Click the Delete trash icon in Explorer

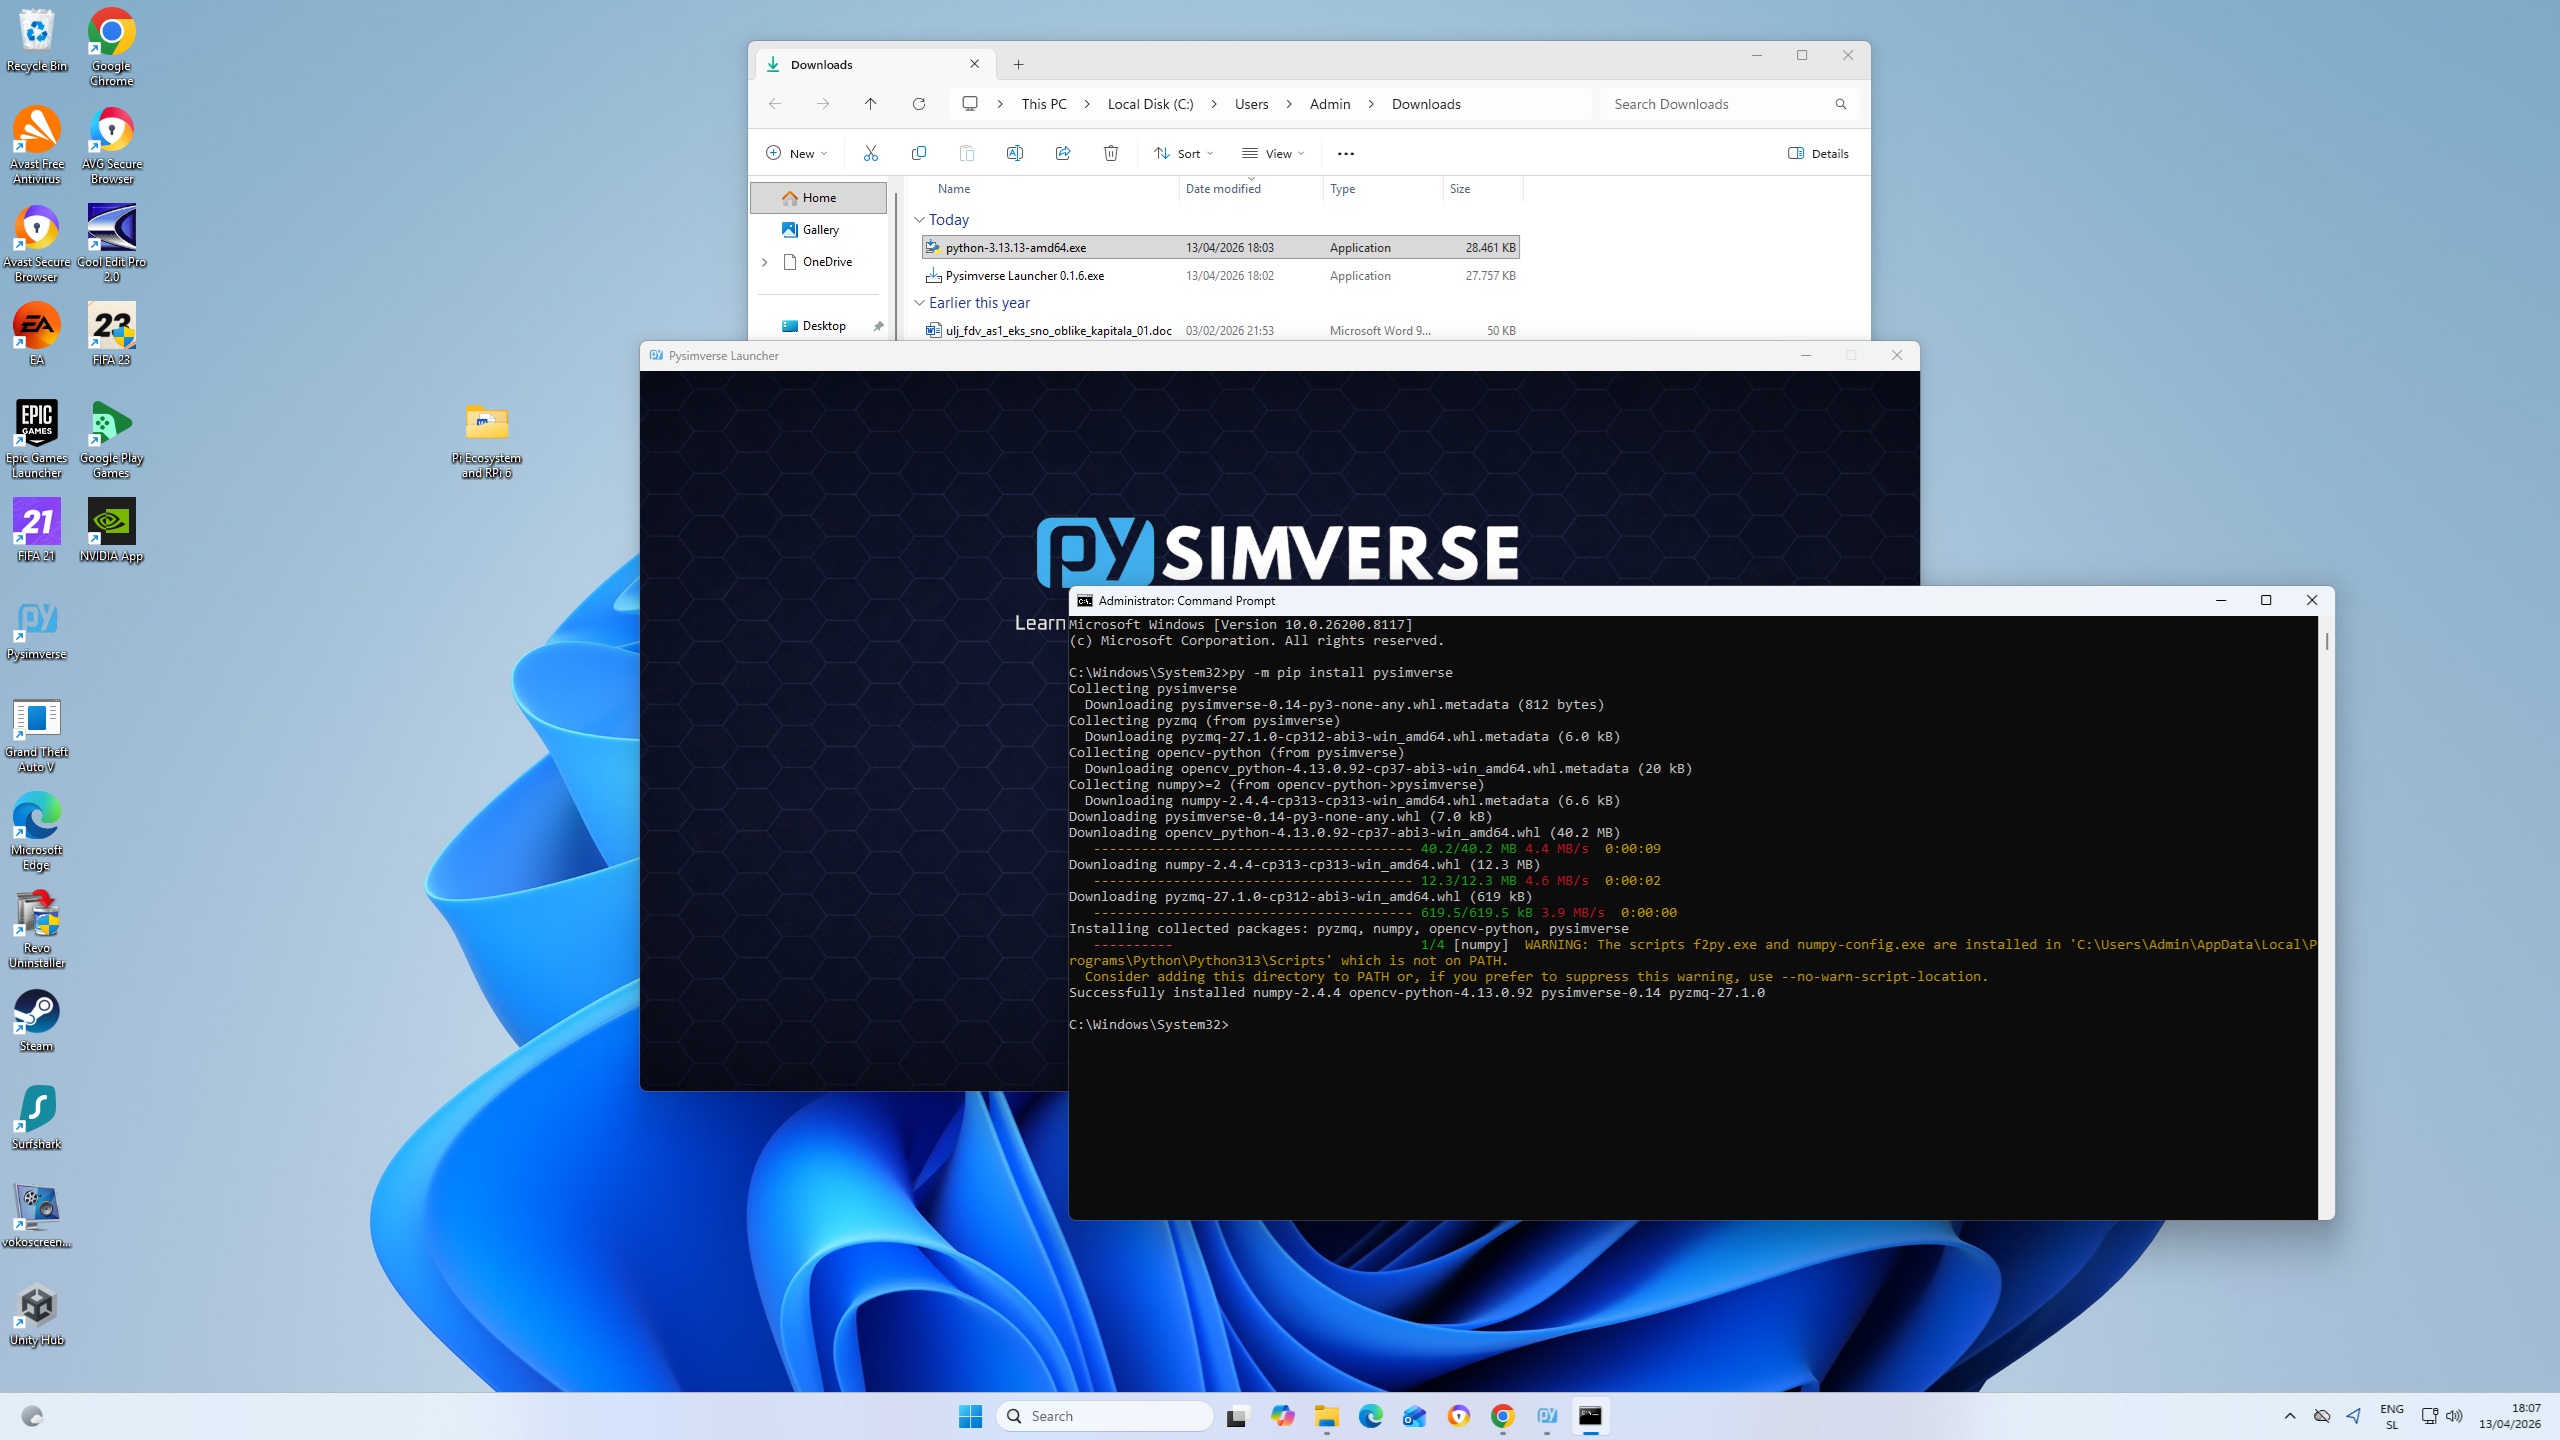[x=1110, y=153]
